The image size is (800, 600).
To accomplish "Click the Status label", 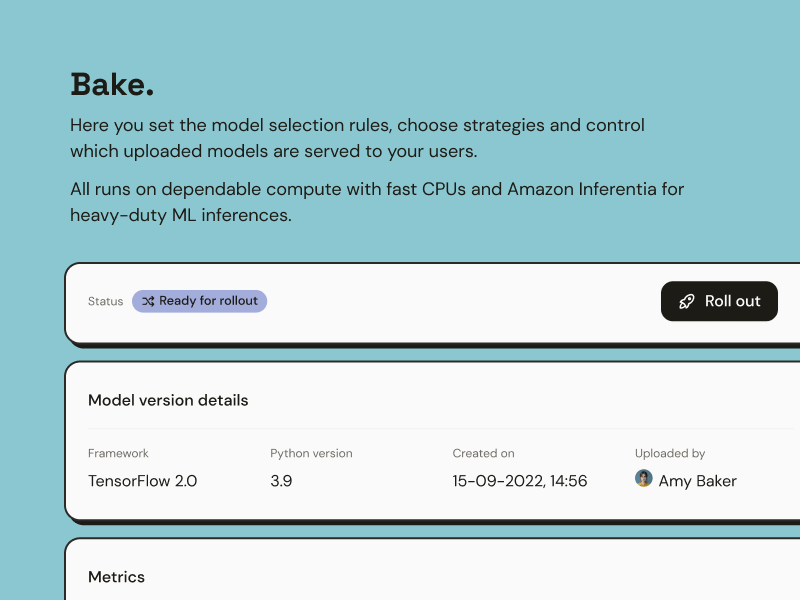I will point(106,301).
